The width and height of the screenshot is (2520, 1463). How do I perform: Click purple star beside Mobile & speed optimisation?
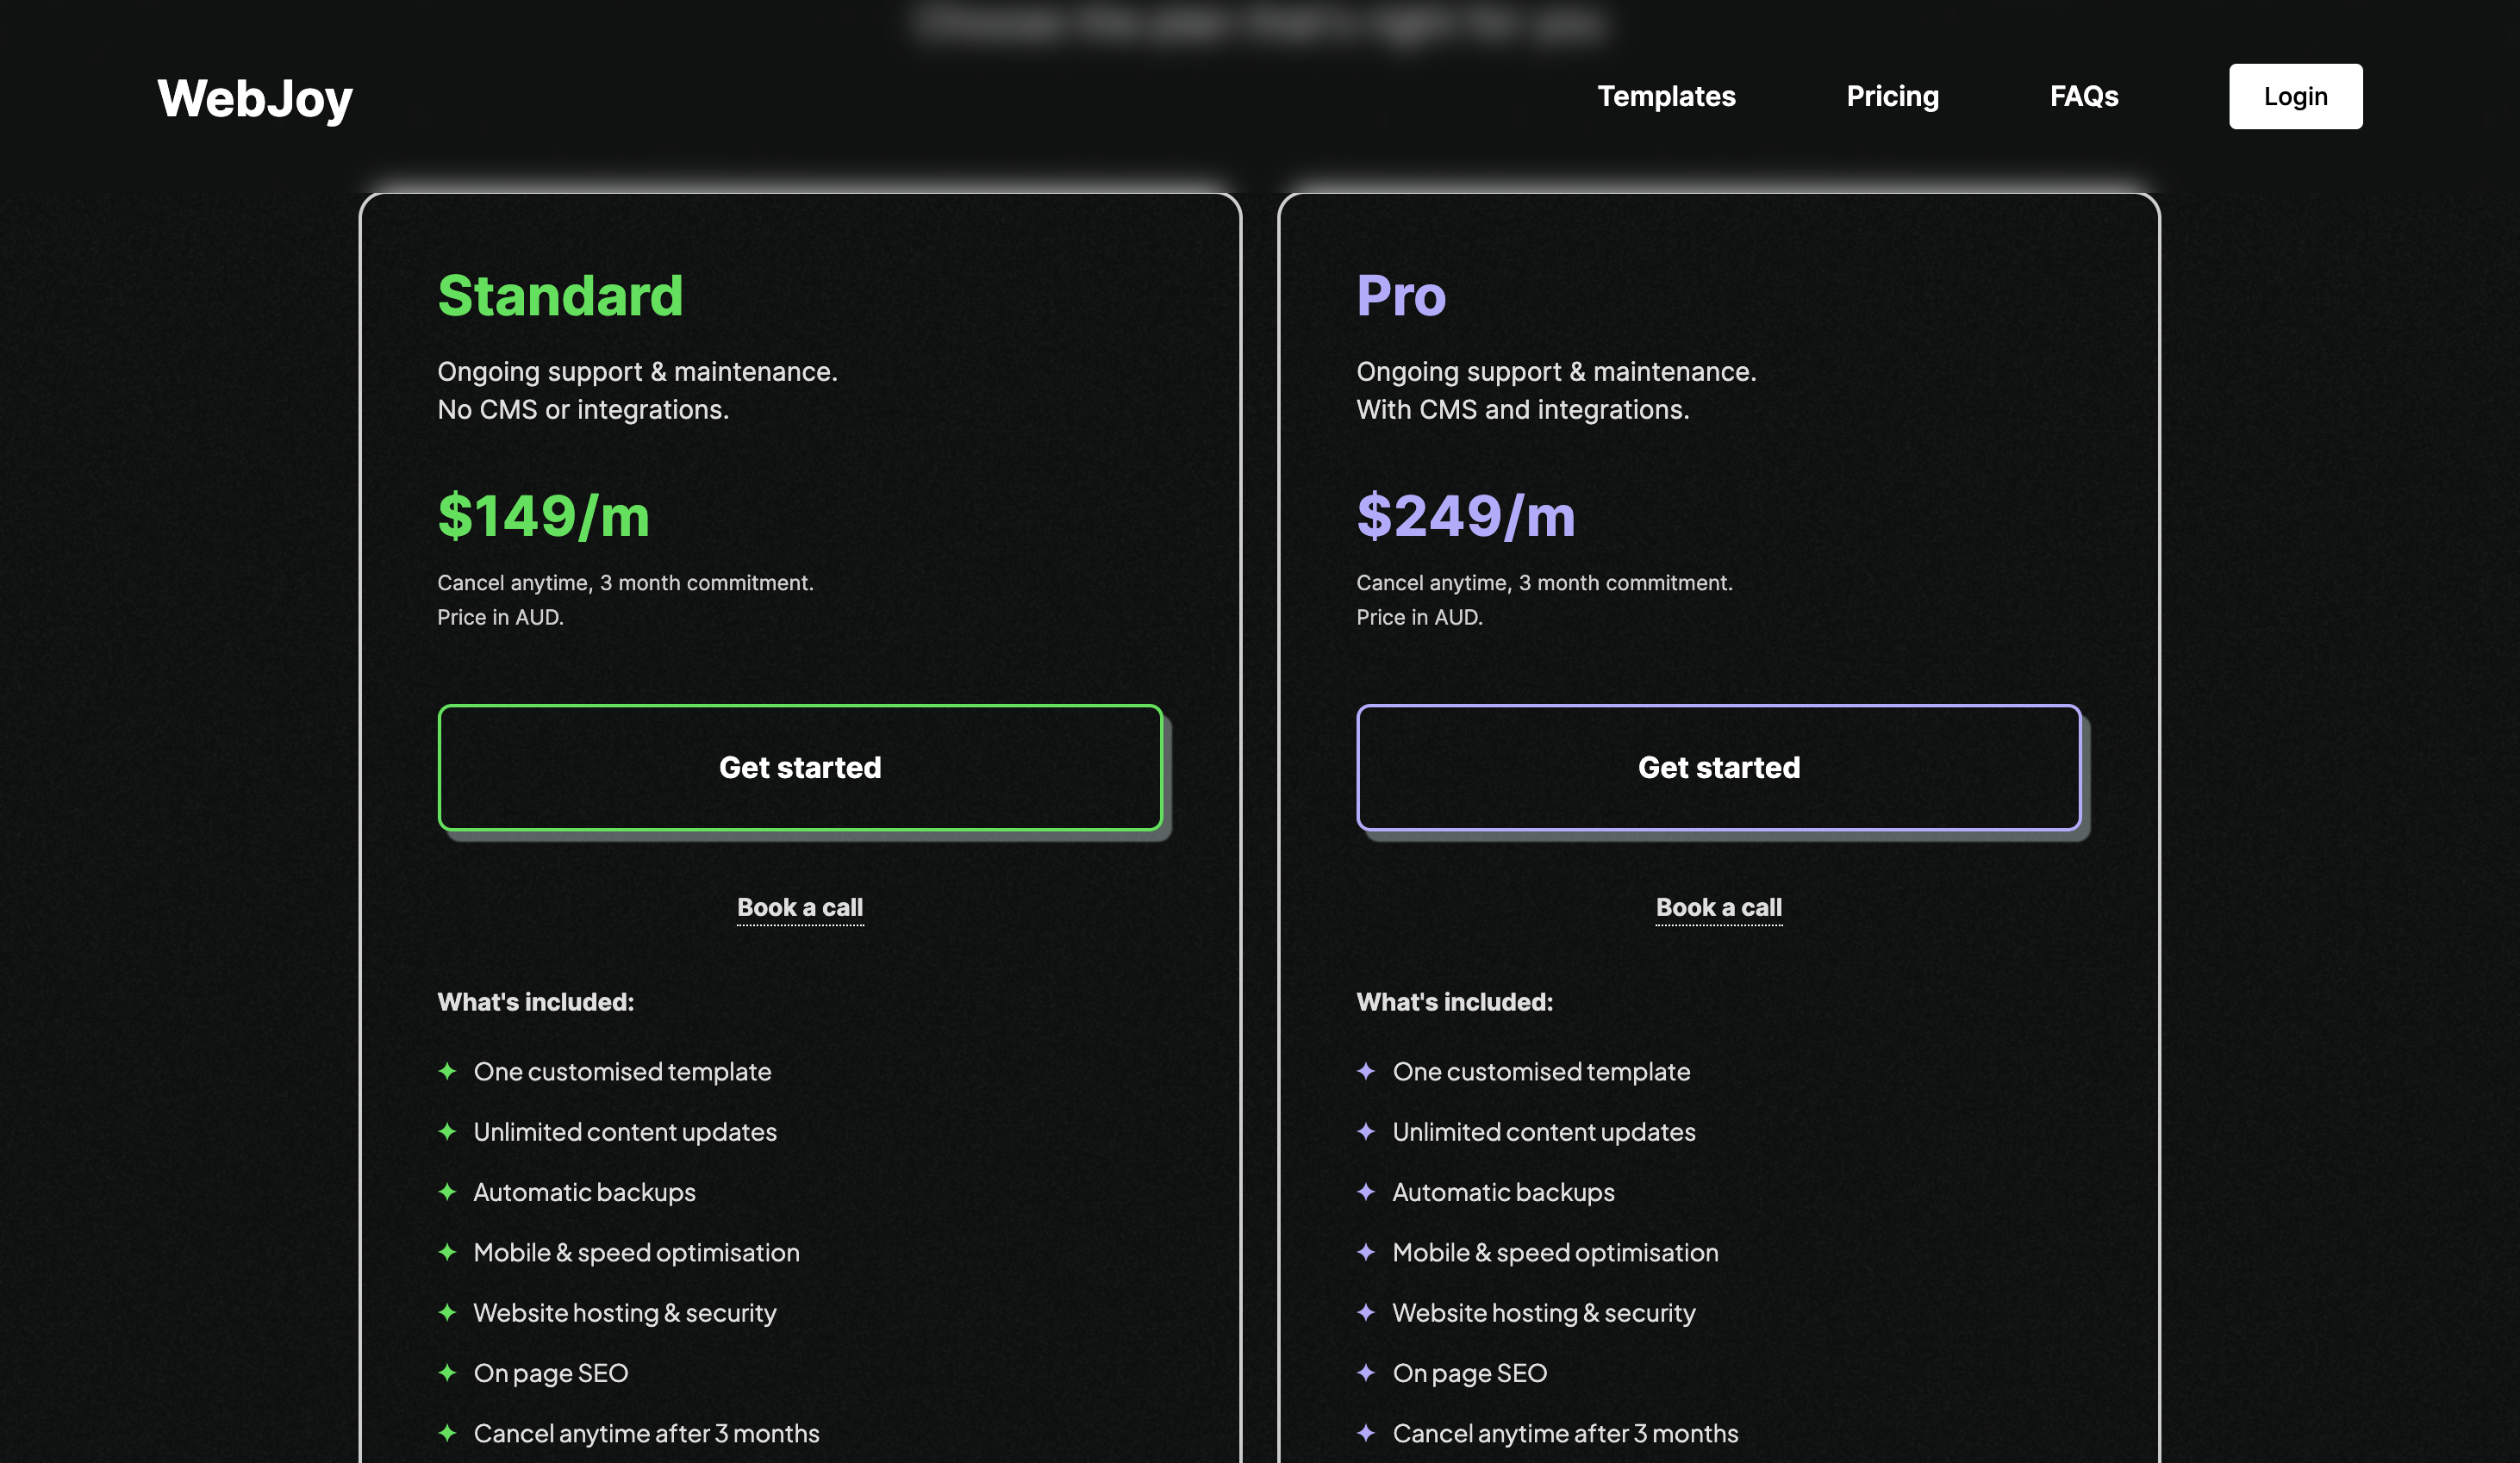coord(1366,1252)
